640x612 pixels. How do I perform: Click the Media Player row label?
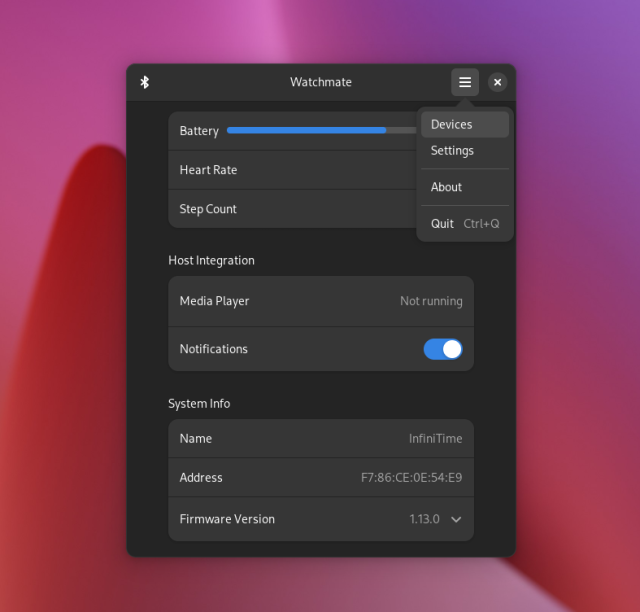pyautogui.click(x=214, y=301)
